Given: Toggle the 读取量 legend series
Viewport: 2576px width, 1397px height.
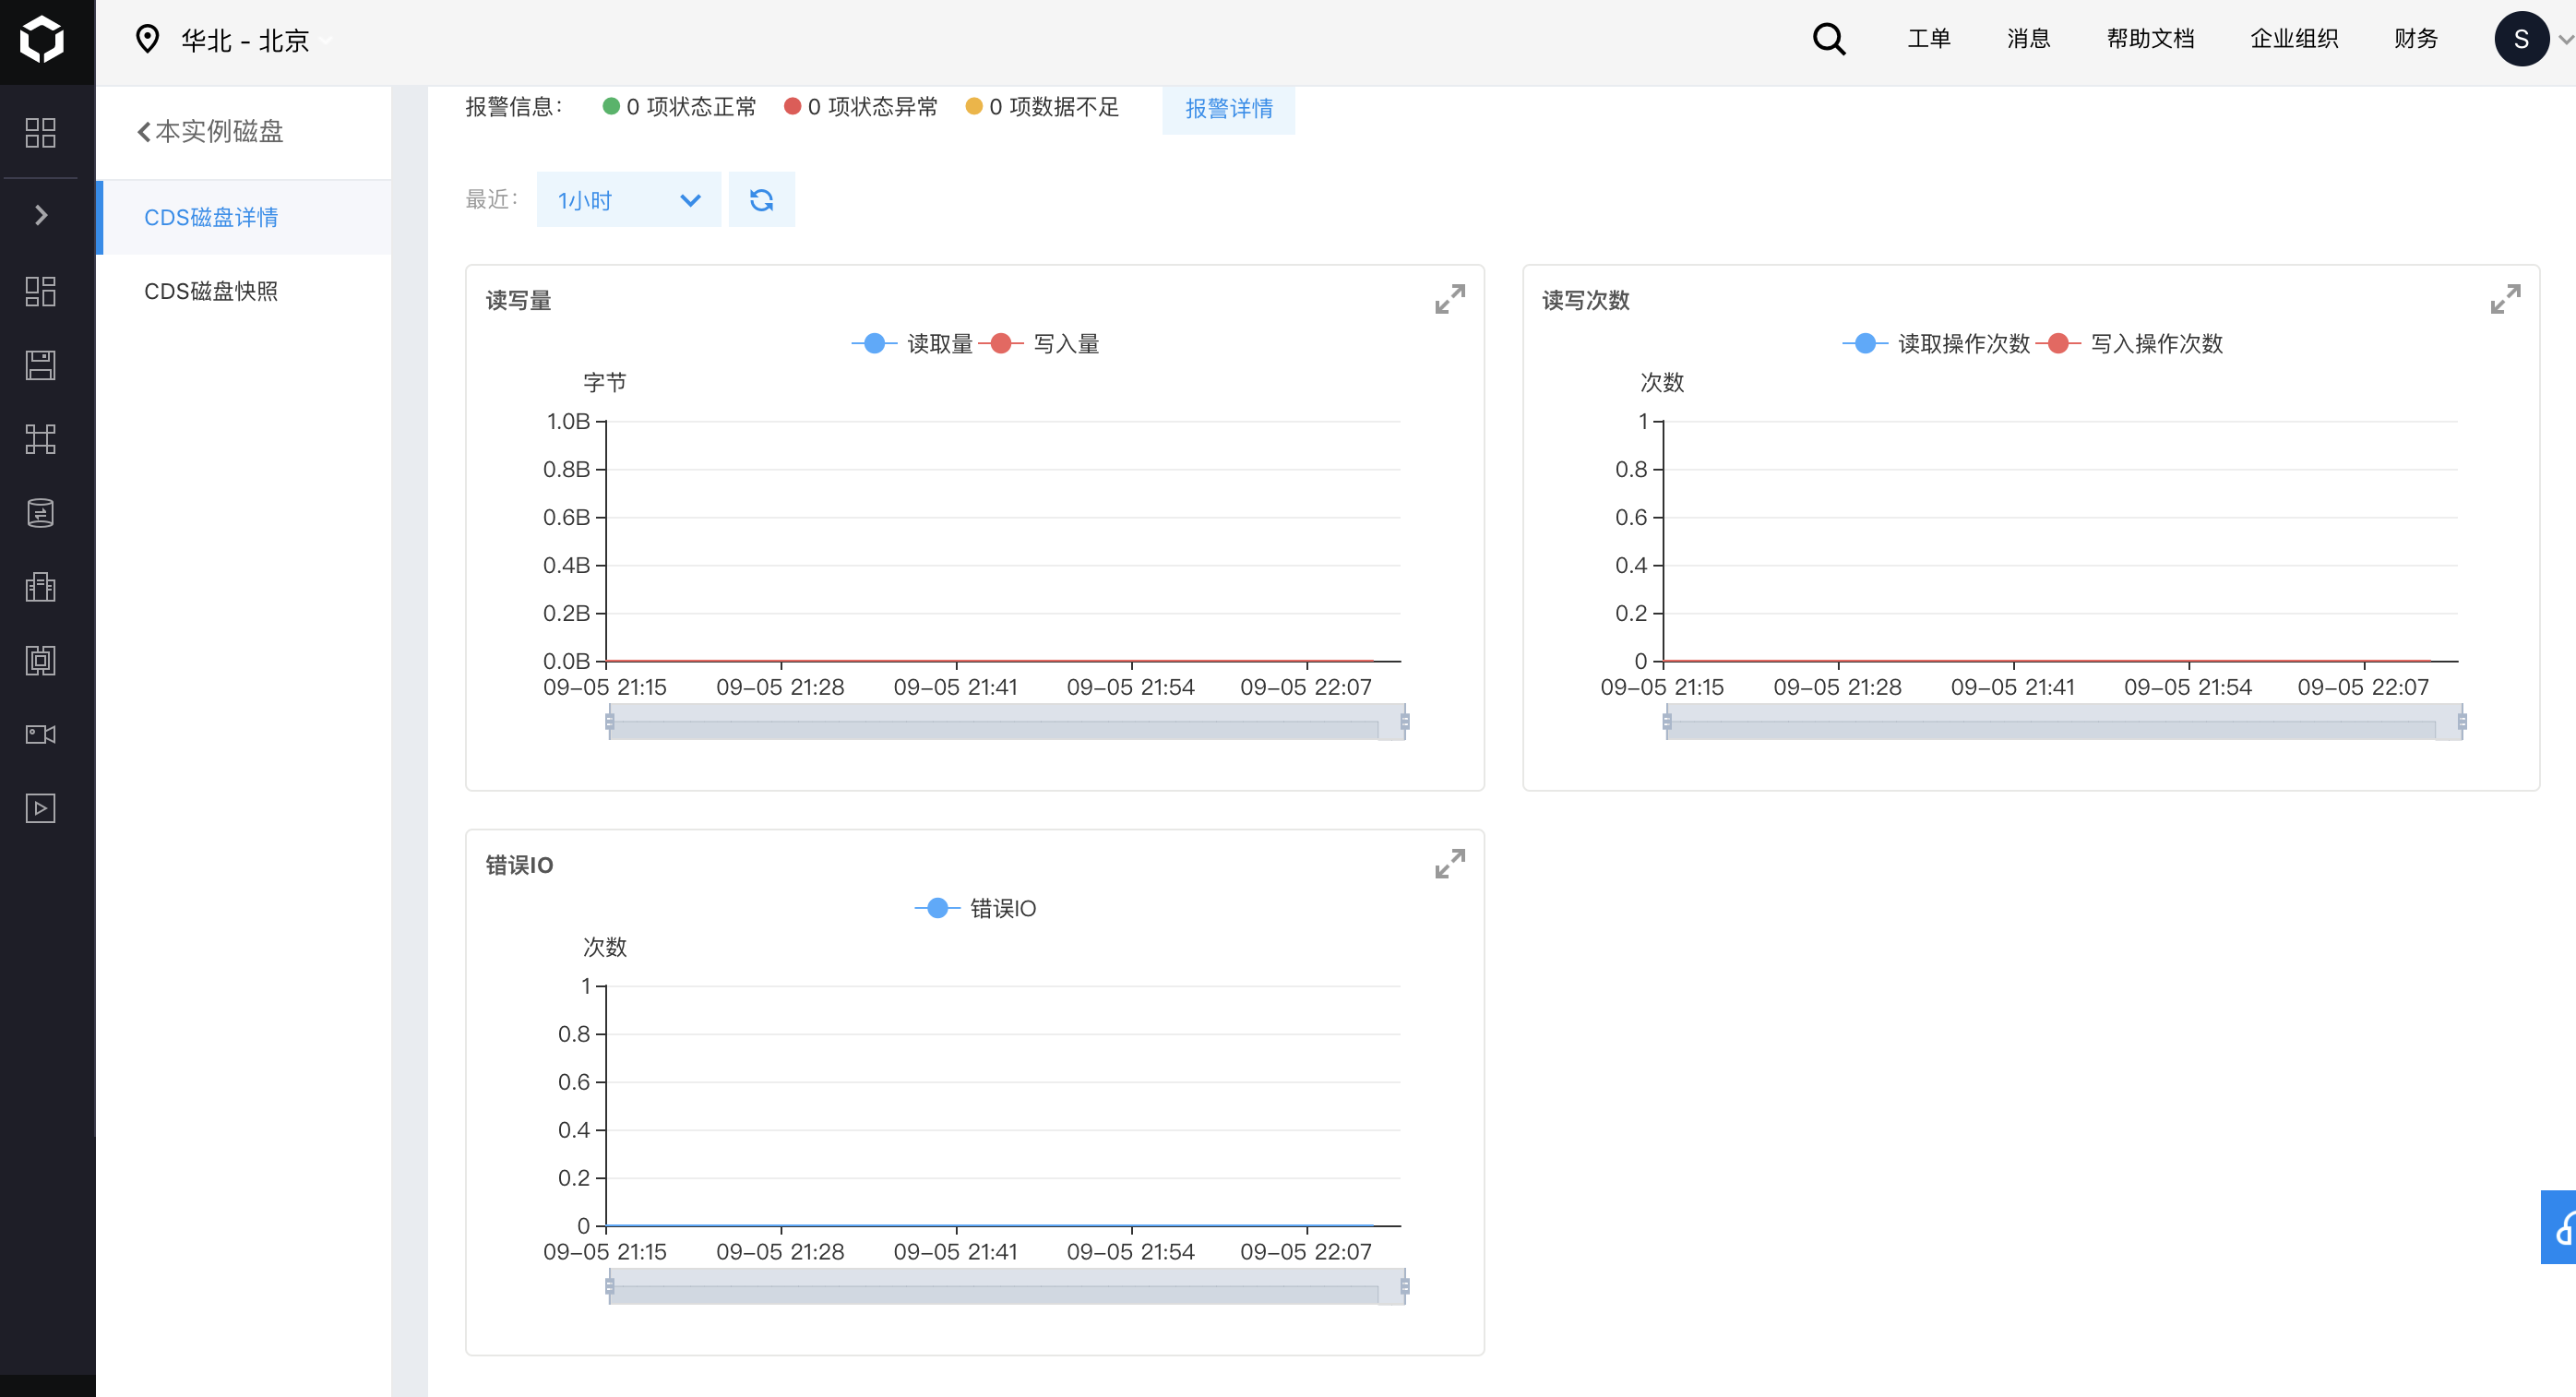Looking at the screenshot, I should coord(912,343).
